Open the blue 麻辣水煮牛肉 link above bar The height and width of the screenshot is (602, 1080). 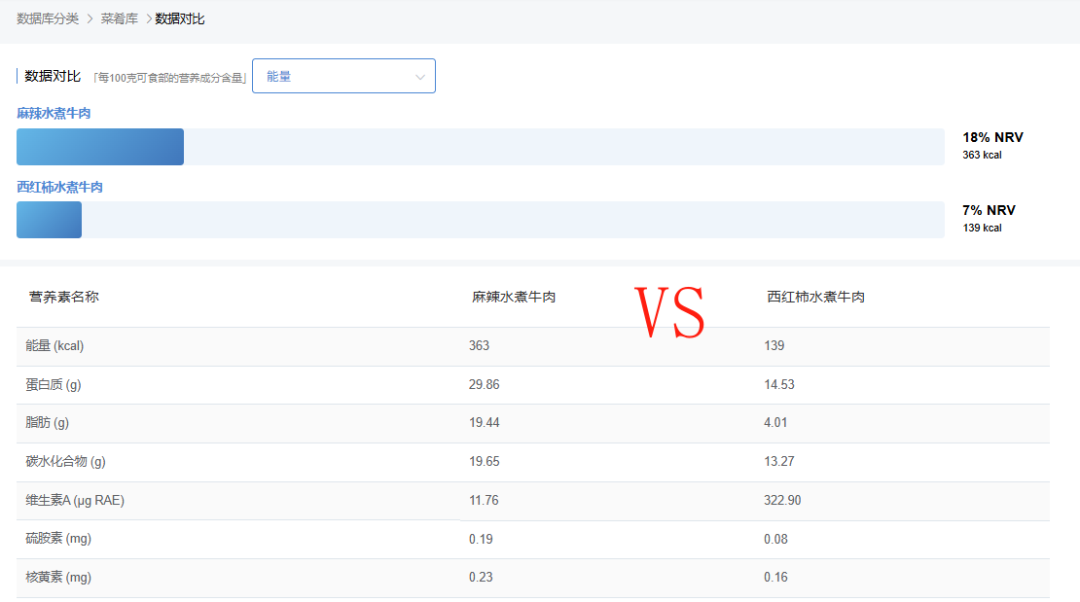[54, 114]
